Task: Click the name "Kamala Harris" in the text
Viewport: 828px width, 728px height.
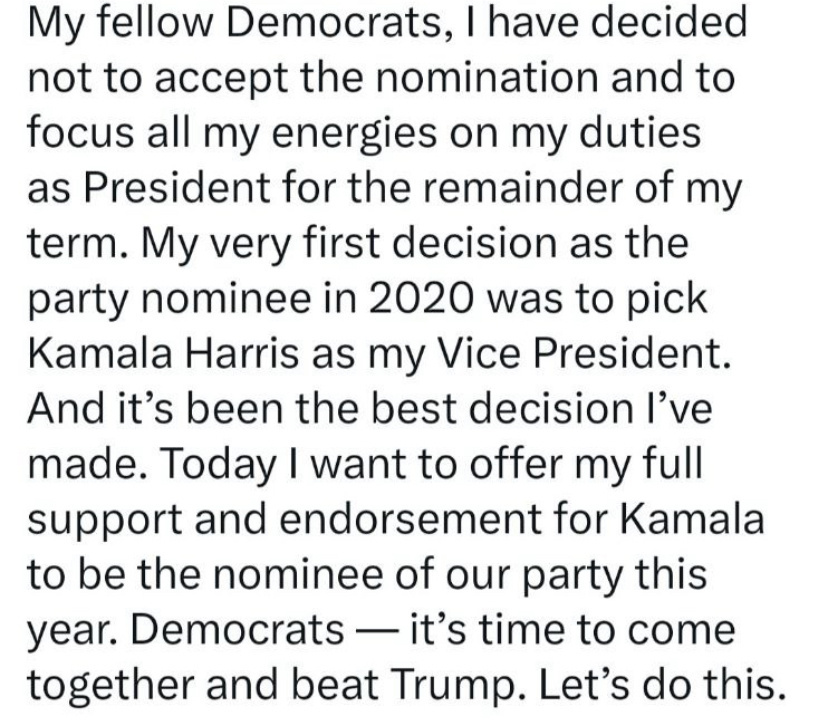Action: 163,353
